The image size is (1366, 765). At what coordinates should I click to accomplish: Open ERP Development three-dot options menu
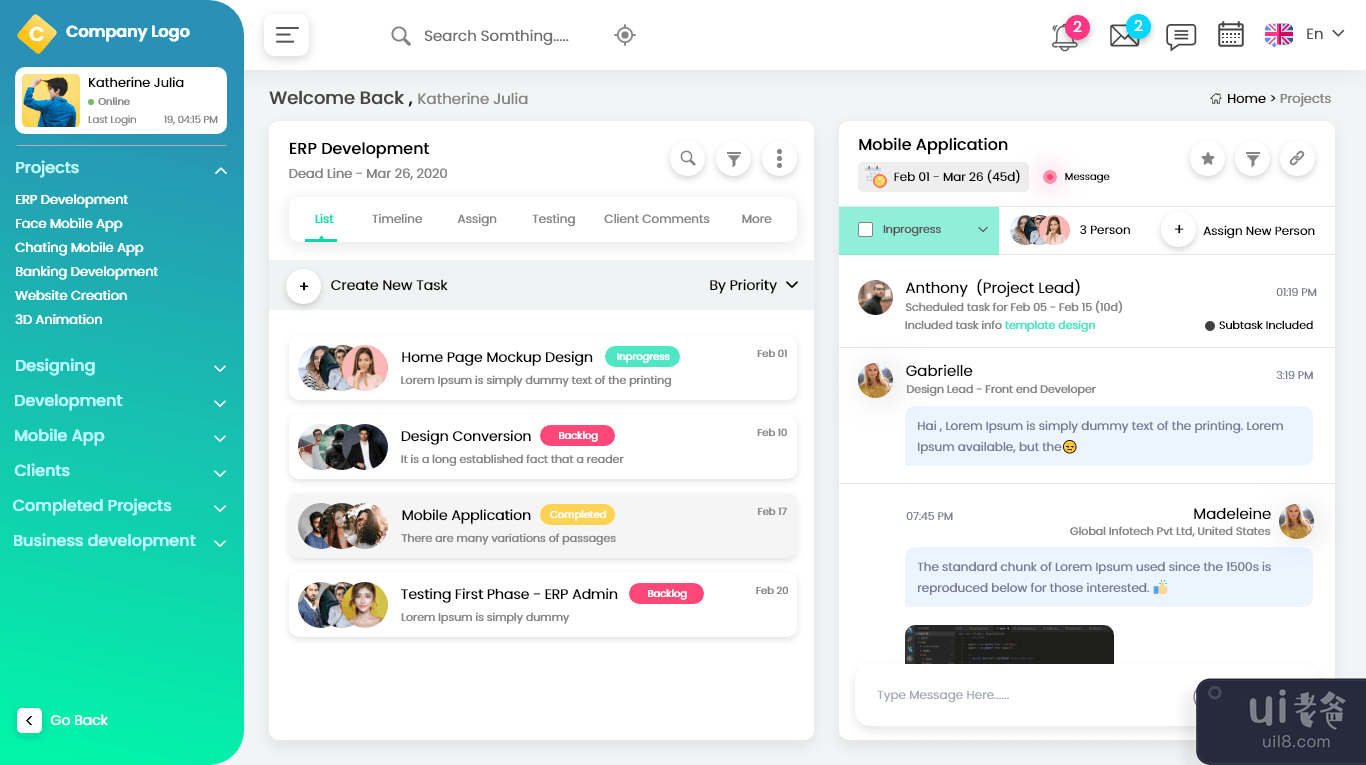tap(779, 158)
